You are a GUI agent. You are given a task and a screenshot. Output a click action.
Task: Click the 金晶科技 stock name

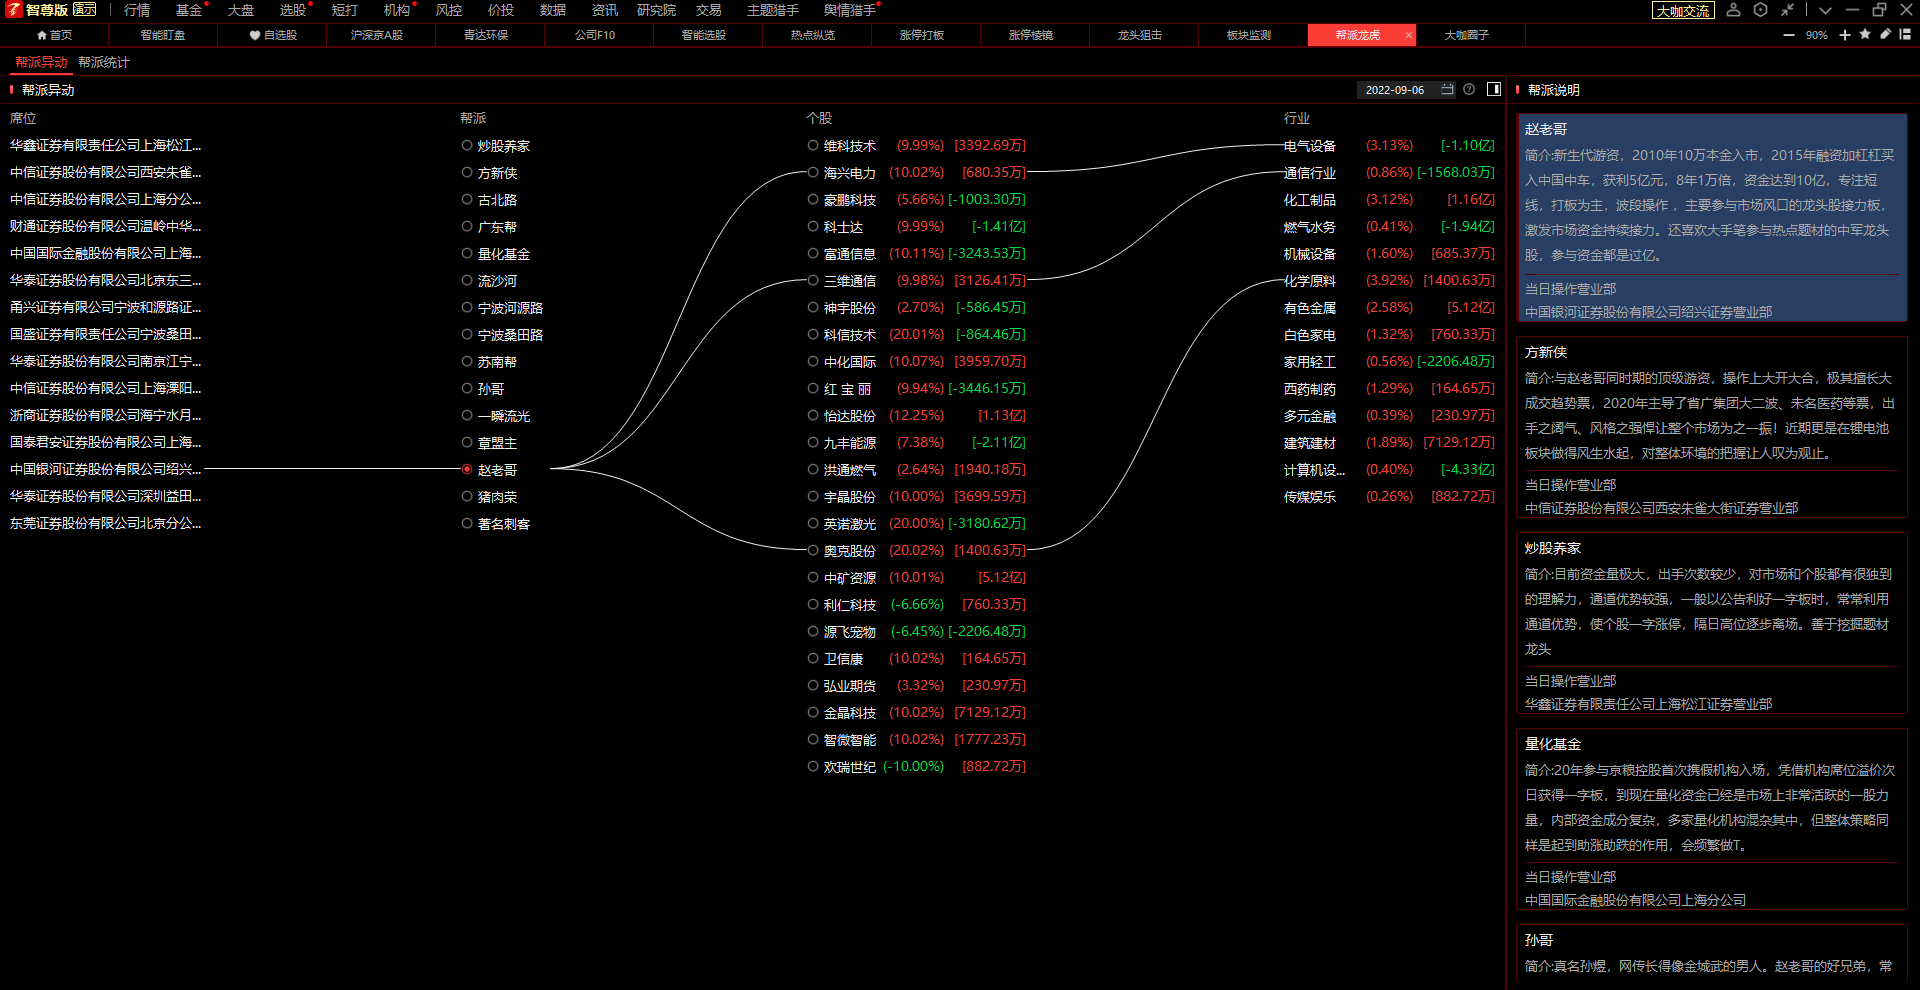pyautogui.click(x=850, y=713)
